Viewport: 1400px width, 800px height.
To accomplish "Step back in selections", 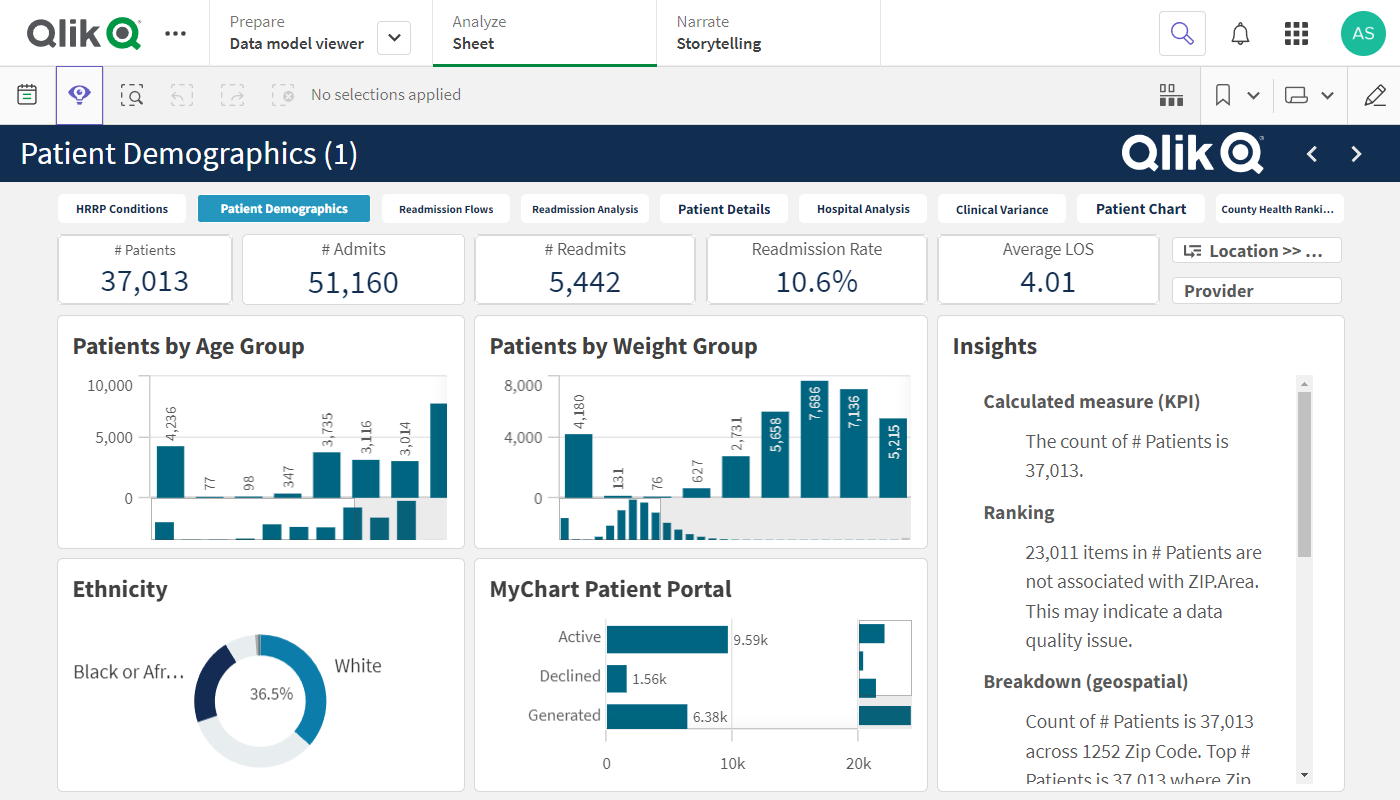I will (181, 95).
